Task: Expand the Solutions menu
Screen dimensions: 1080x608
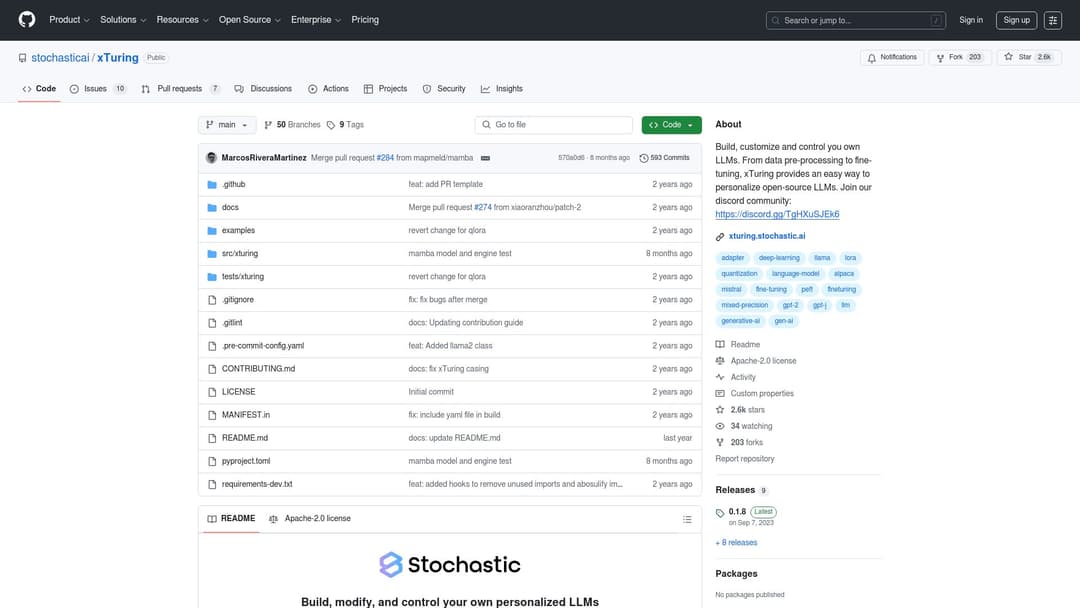Action: (123, 20)
